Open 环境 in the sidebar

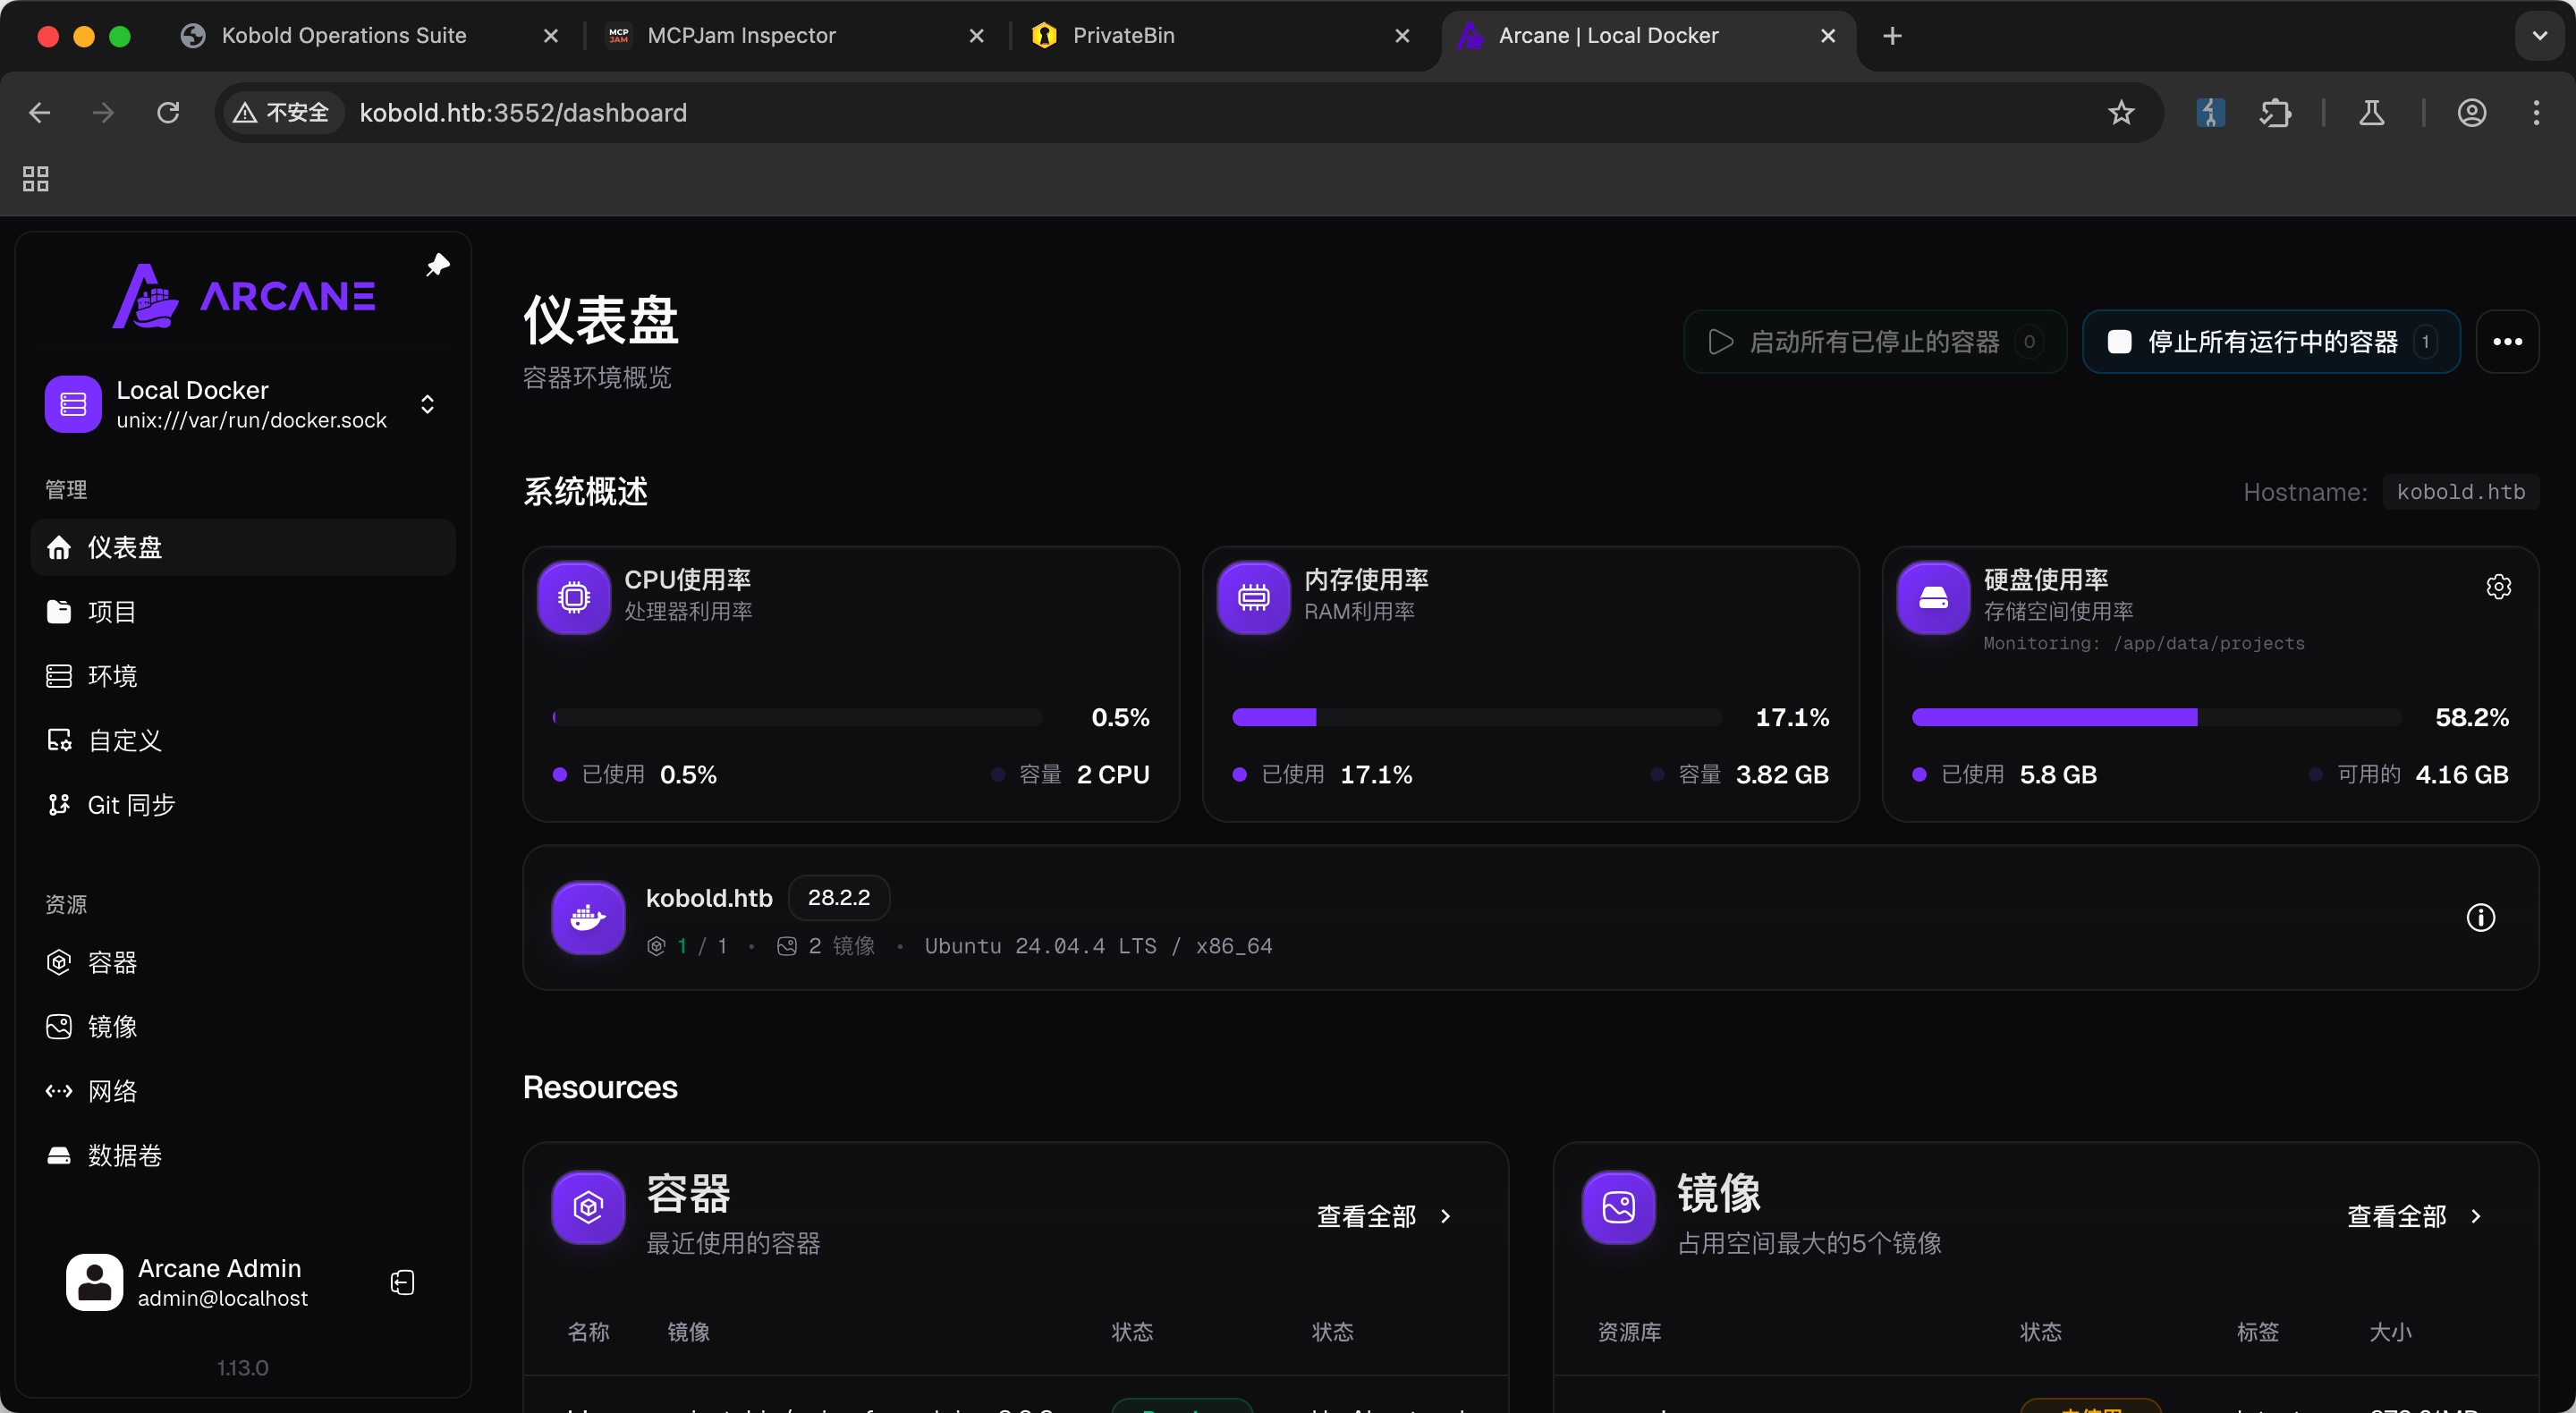coord(243,676)
